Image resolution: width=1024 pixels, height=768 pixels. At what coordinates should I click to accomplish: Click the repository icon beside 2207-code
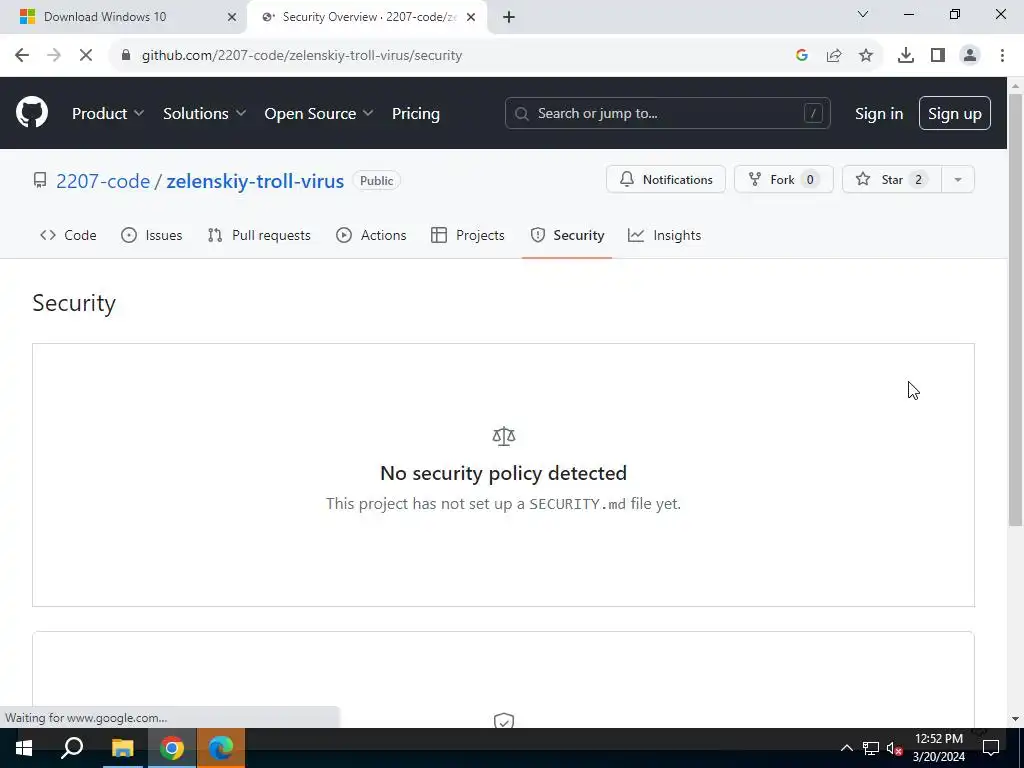(40, 180)
